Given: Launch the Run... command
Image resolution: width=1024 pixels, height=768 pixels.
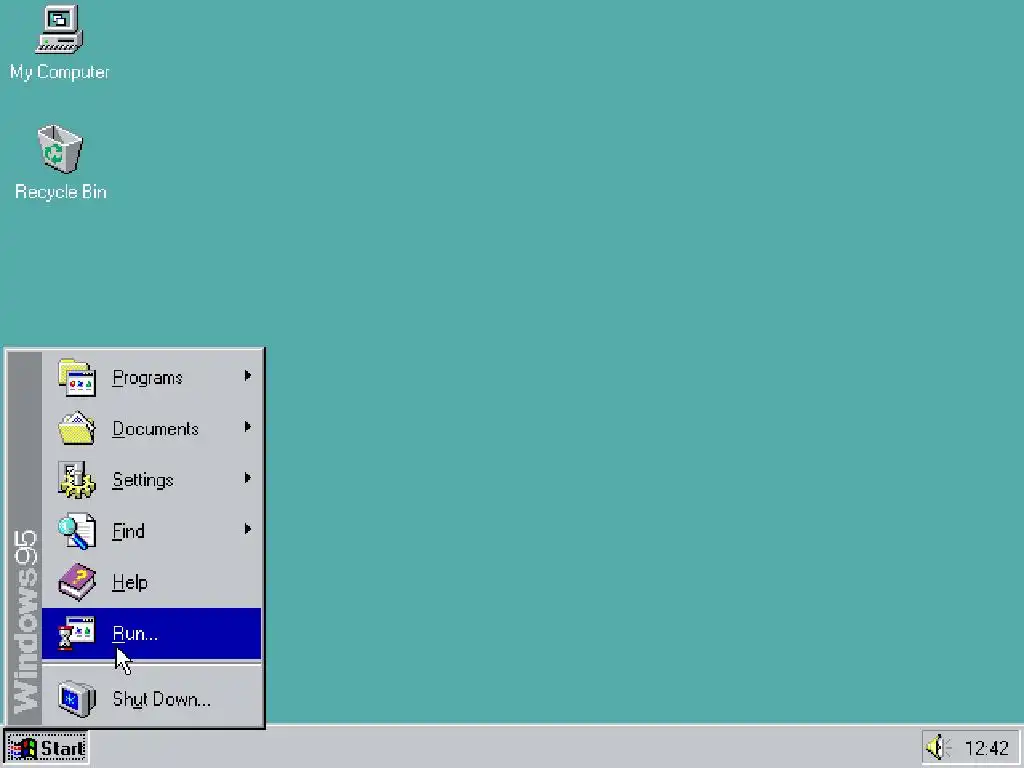Looking at the screenshot, I should (152, 633).
